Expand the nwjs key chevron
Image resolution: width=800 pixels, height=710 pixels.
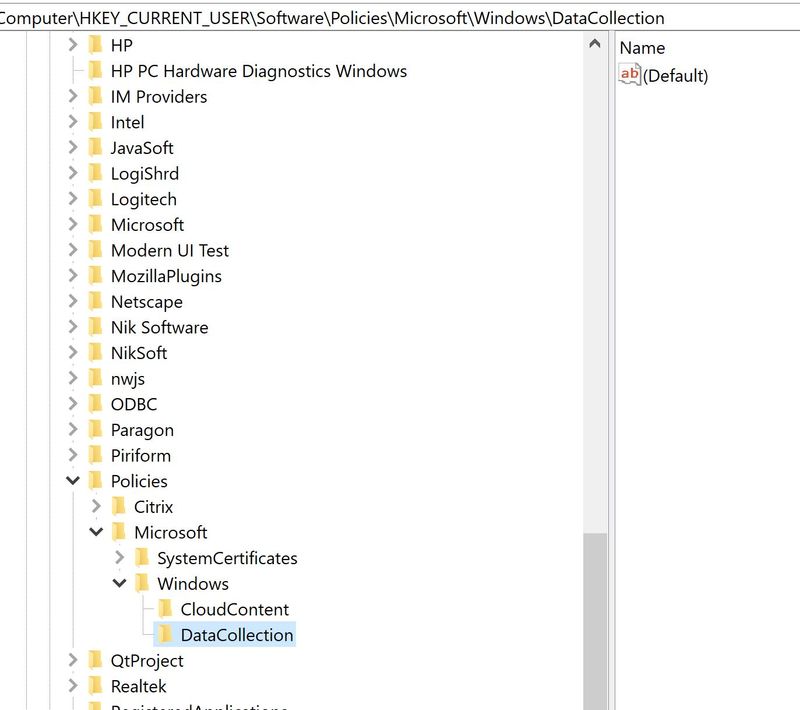click(73, 378)
